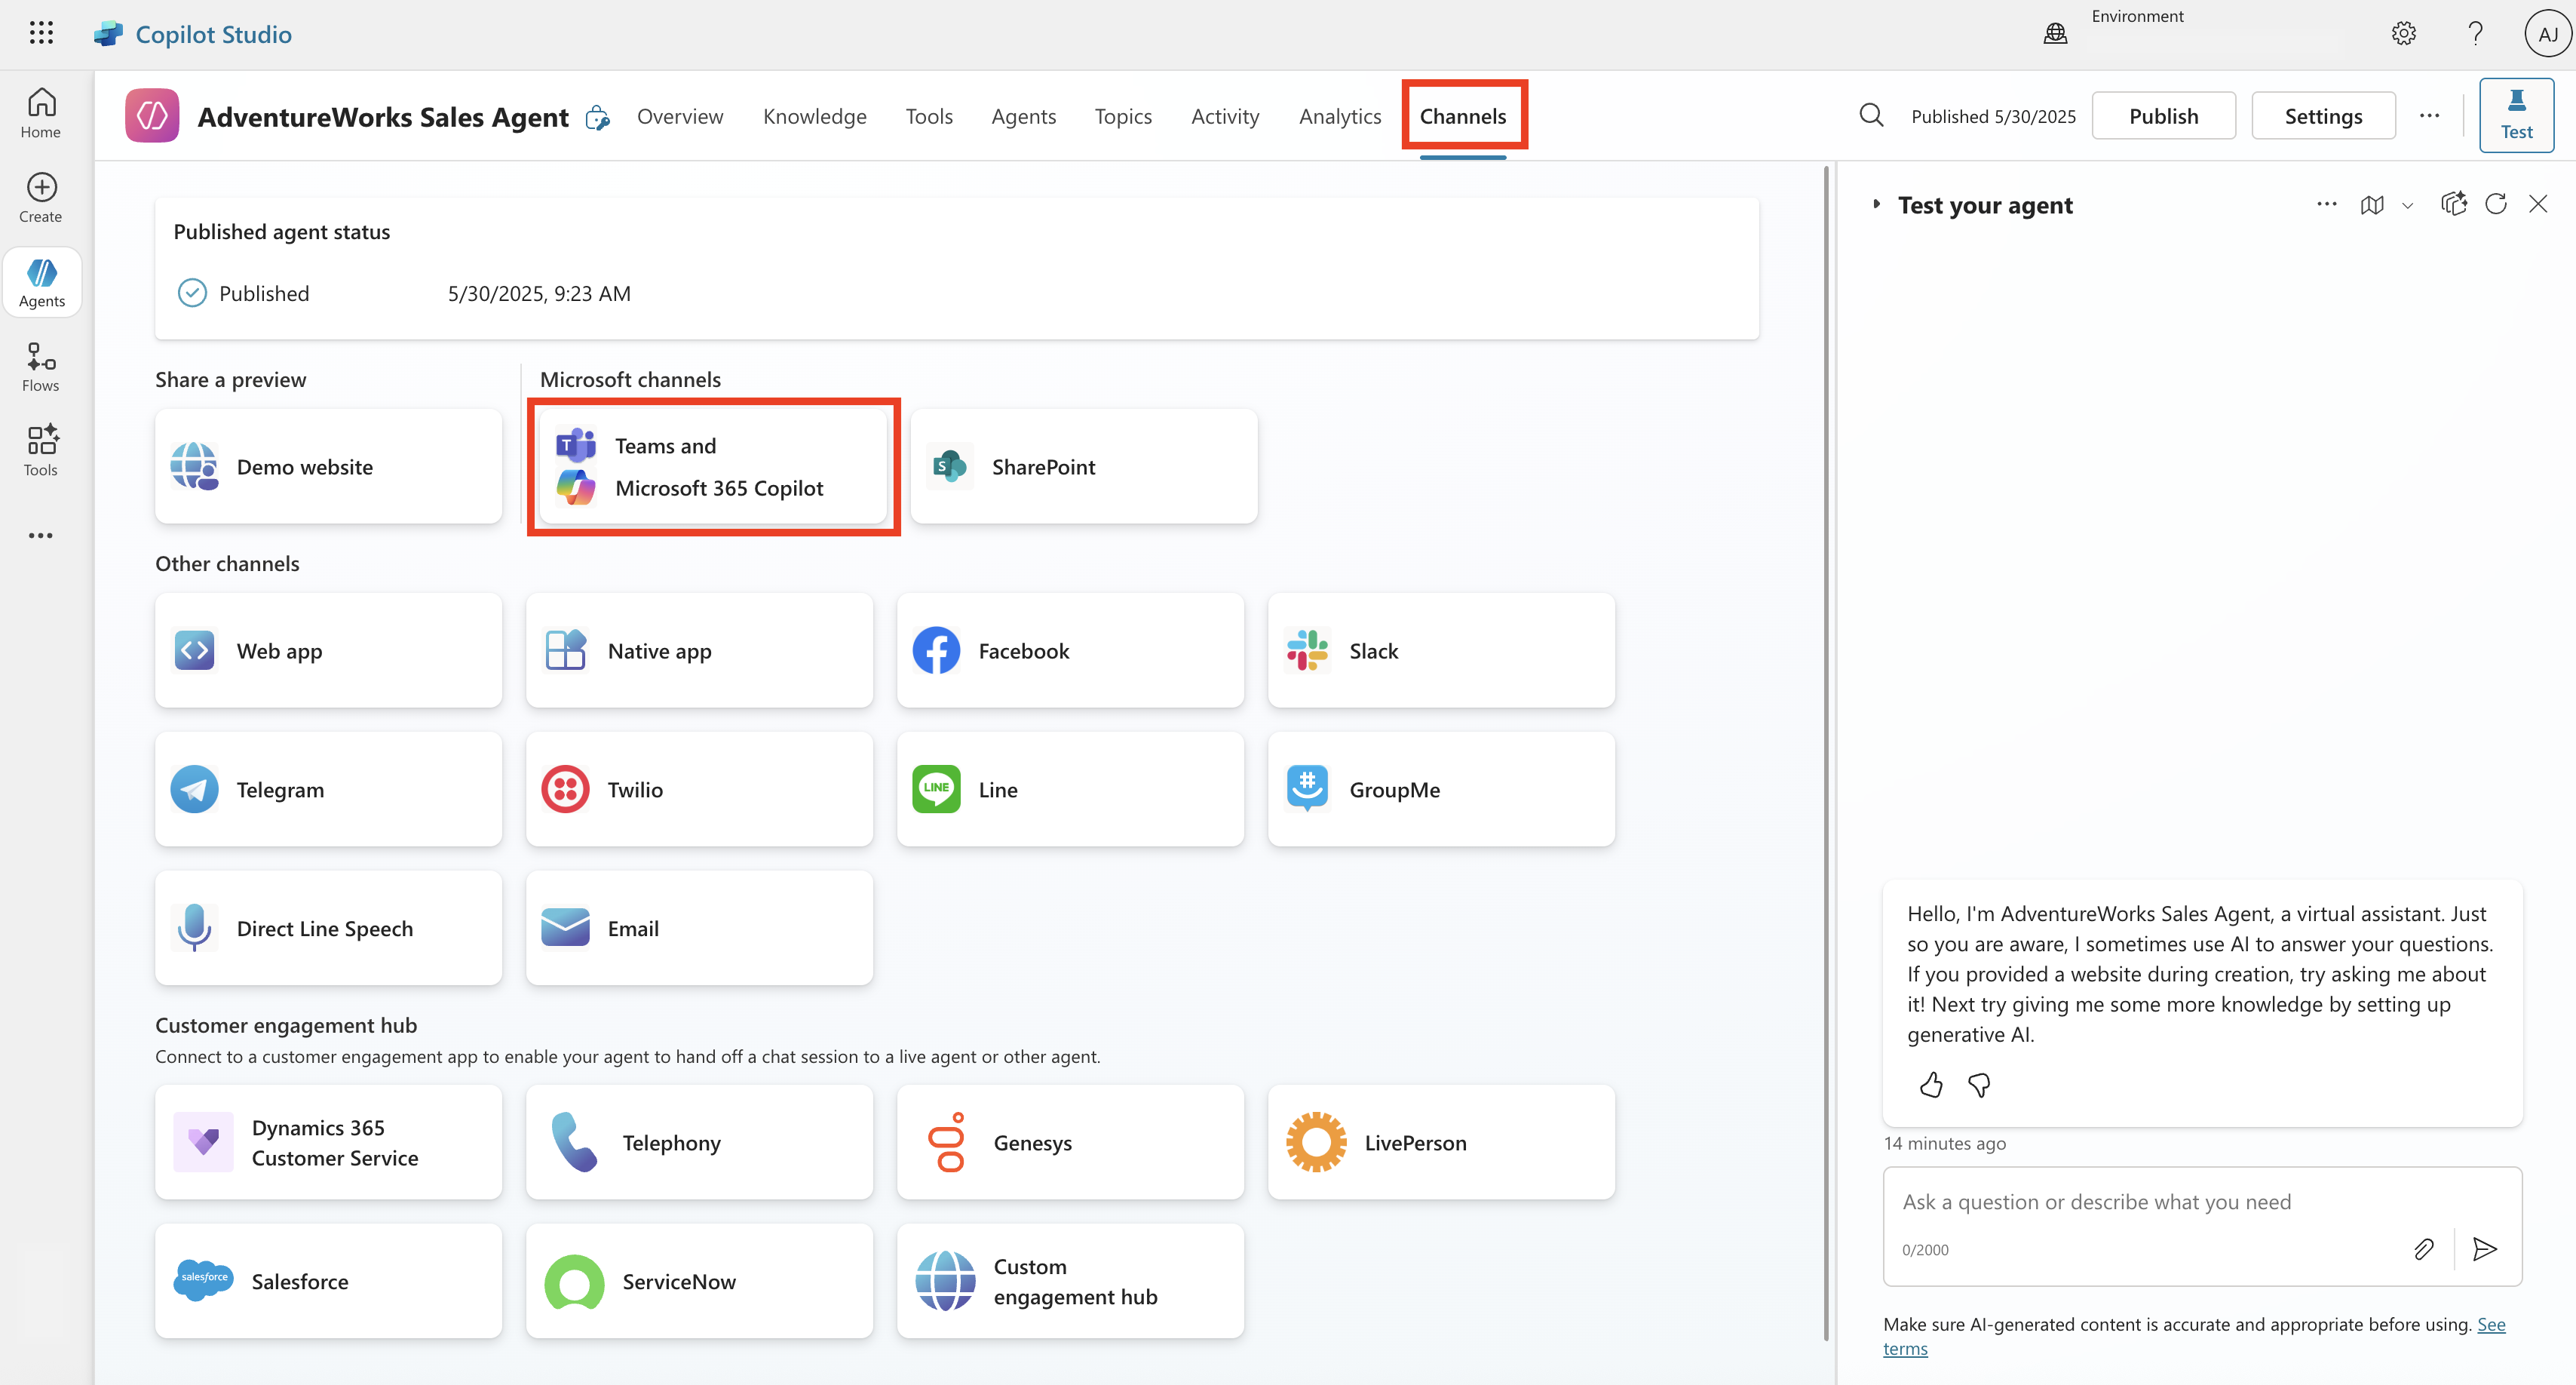Click the Flows sidebar icon
2576x1385 pixels.
point(41,367)
